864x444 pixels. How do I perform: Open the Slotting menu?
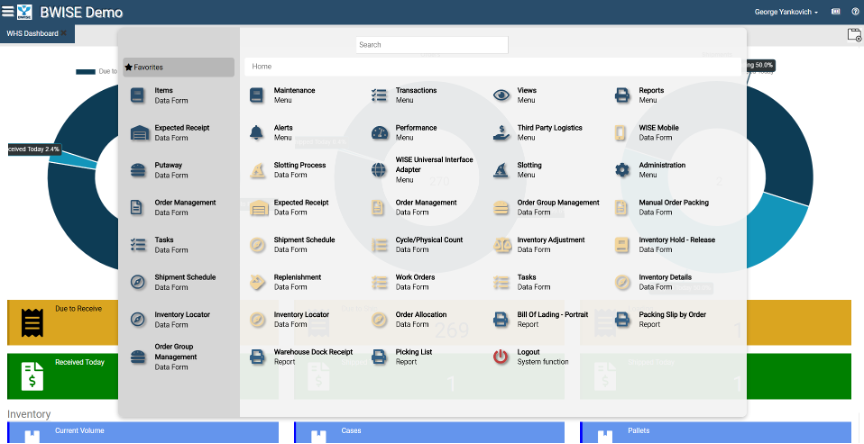click(x=517, y=170)
